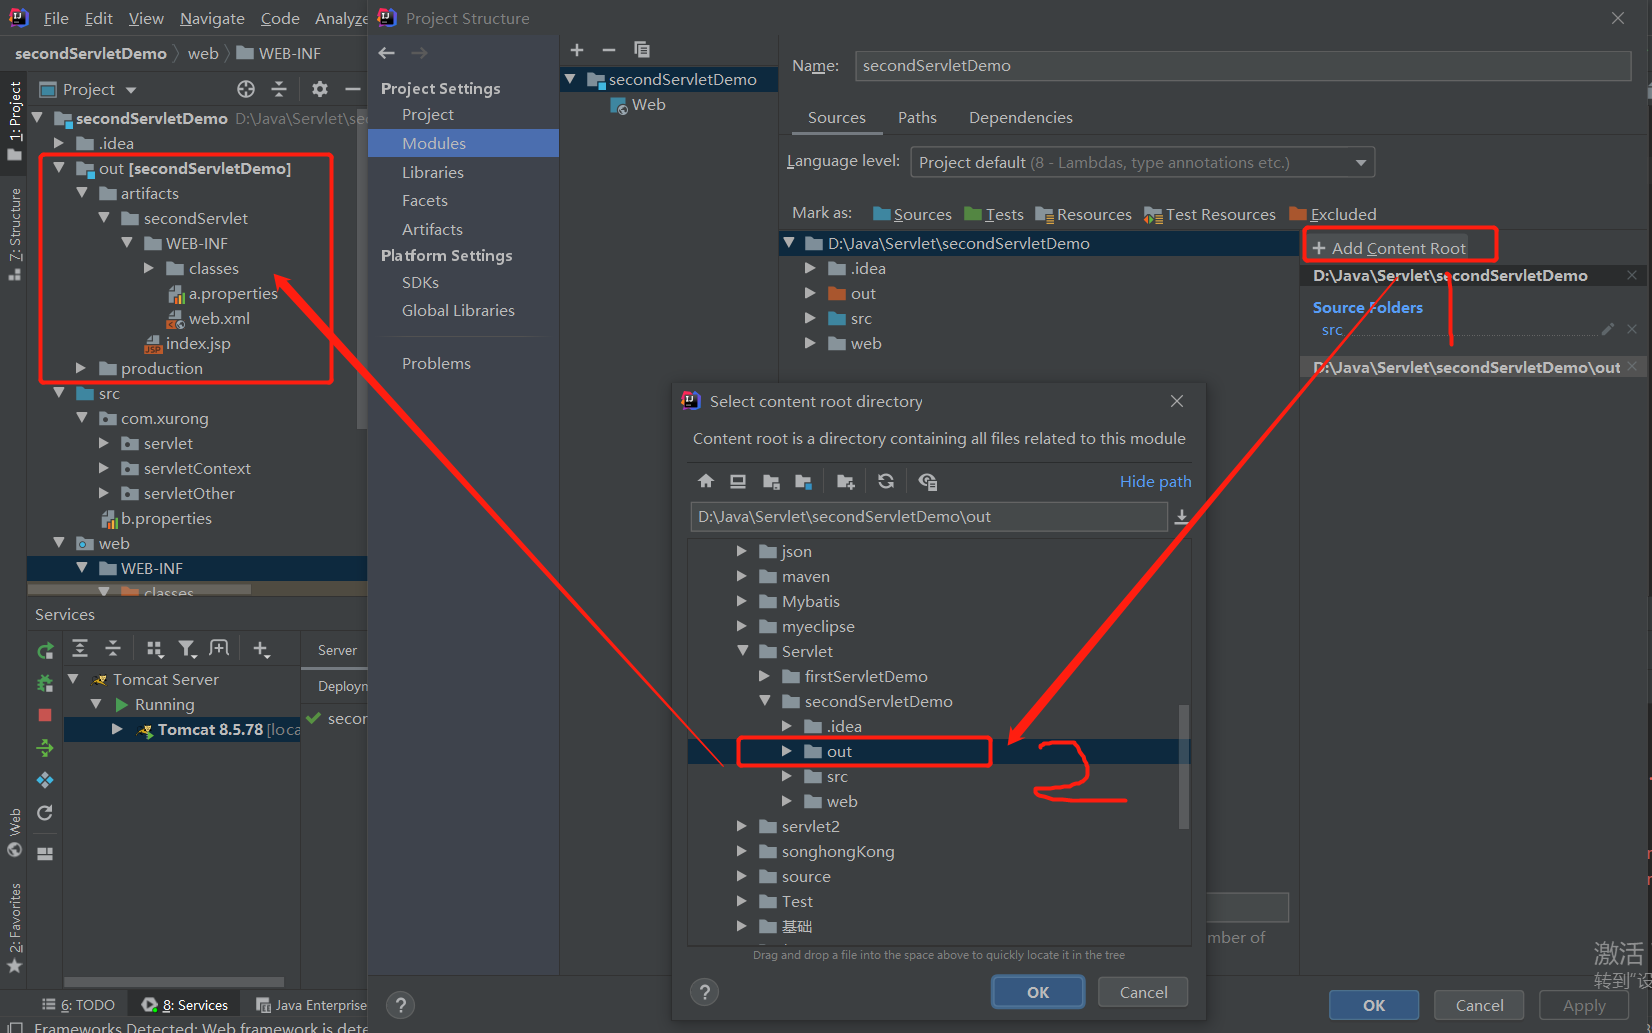
Task: Copy module with the copy icon
Action: pos(642,50)
